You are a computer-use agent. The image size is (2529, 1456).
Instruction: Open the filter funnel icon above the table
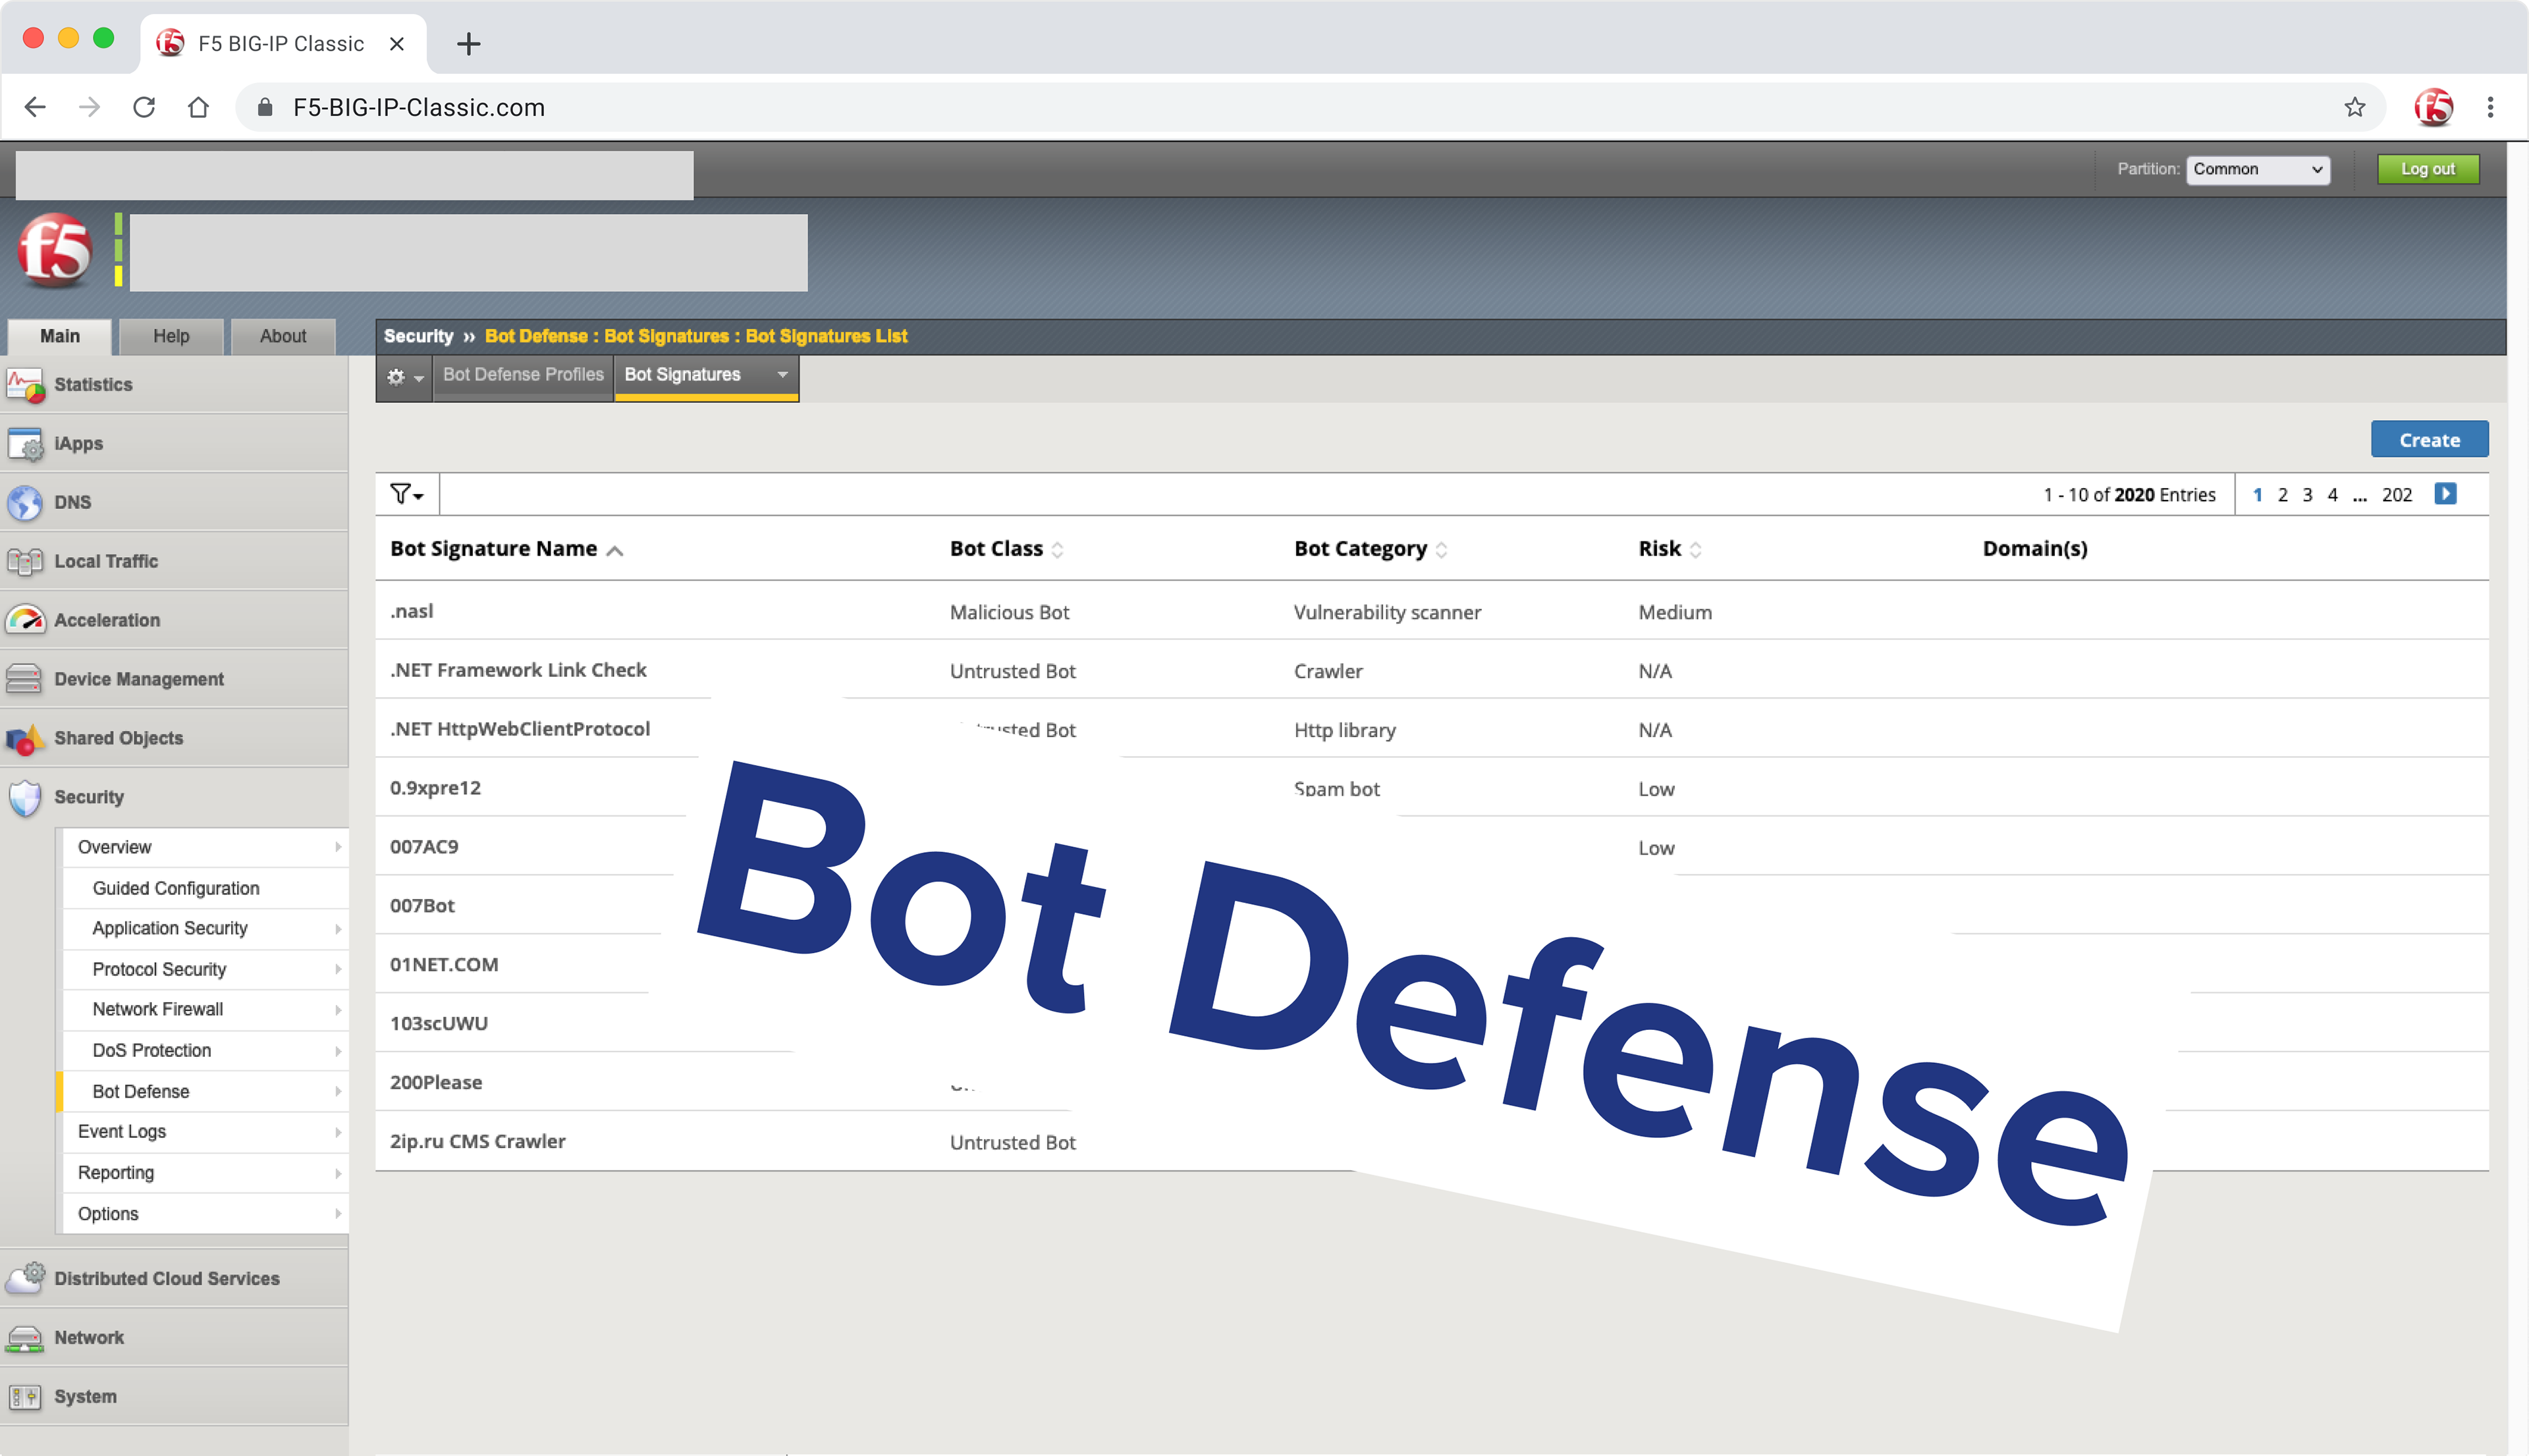click(405, 494)
